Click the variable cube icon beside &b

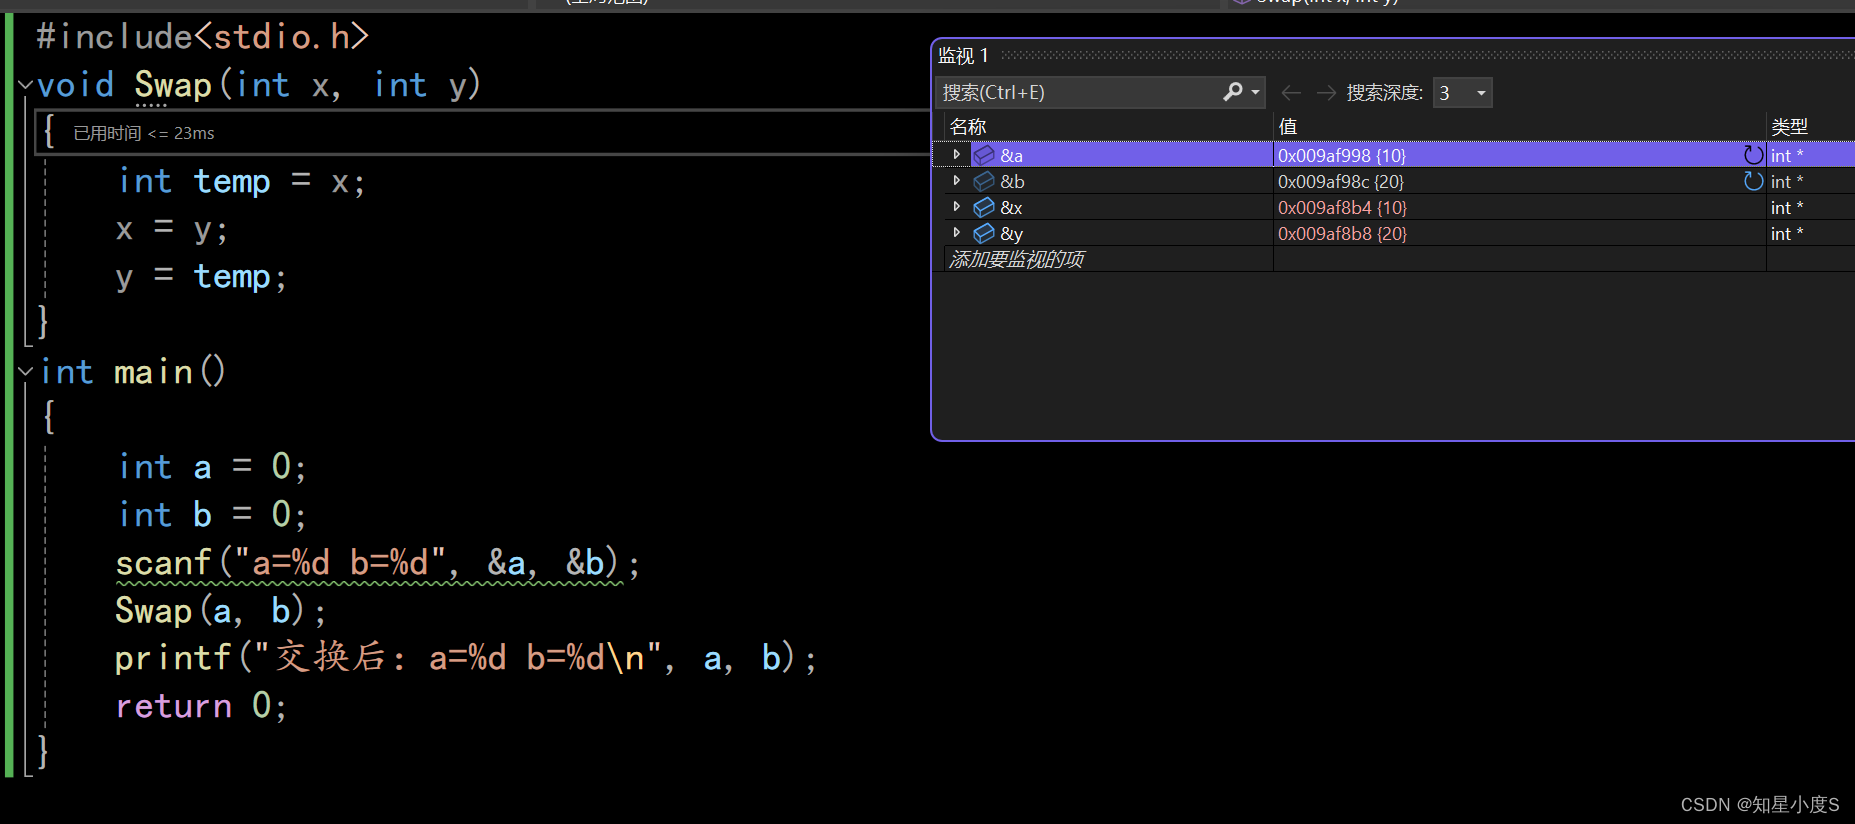[984, 181]
